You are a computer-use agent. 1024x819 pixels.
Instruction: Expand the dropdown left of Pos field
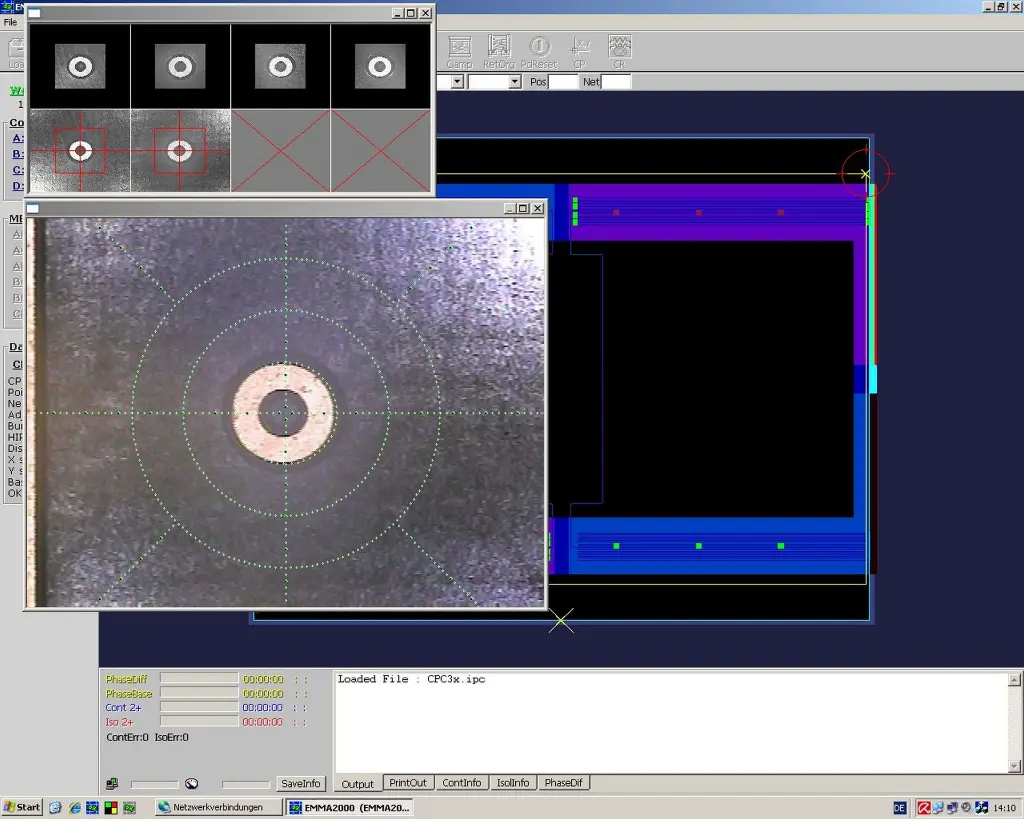[515, 82]
